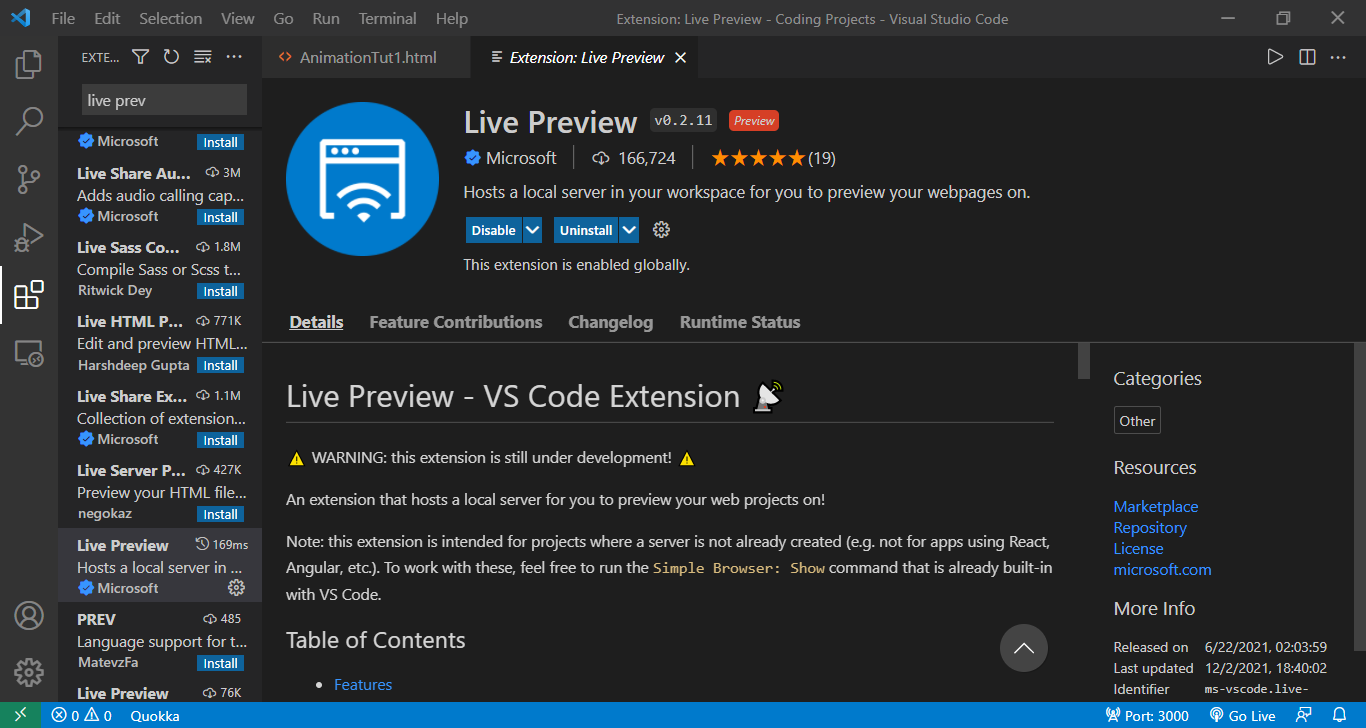Open the Remote Explorer view
The height and width of the screenshot is (728, 1366).
tap(29, 353)
